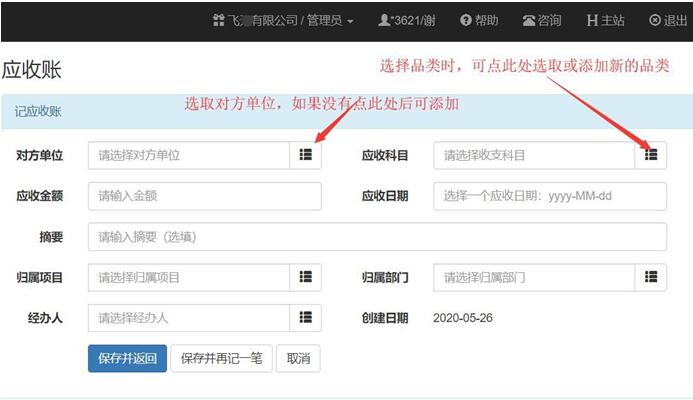Click list icon beside 归属项目 field
This screenshot has width=693, height=400.
point(306,277)
